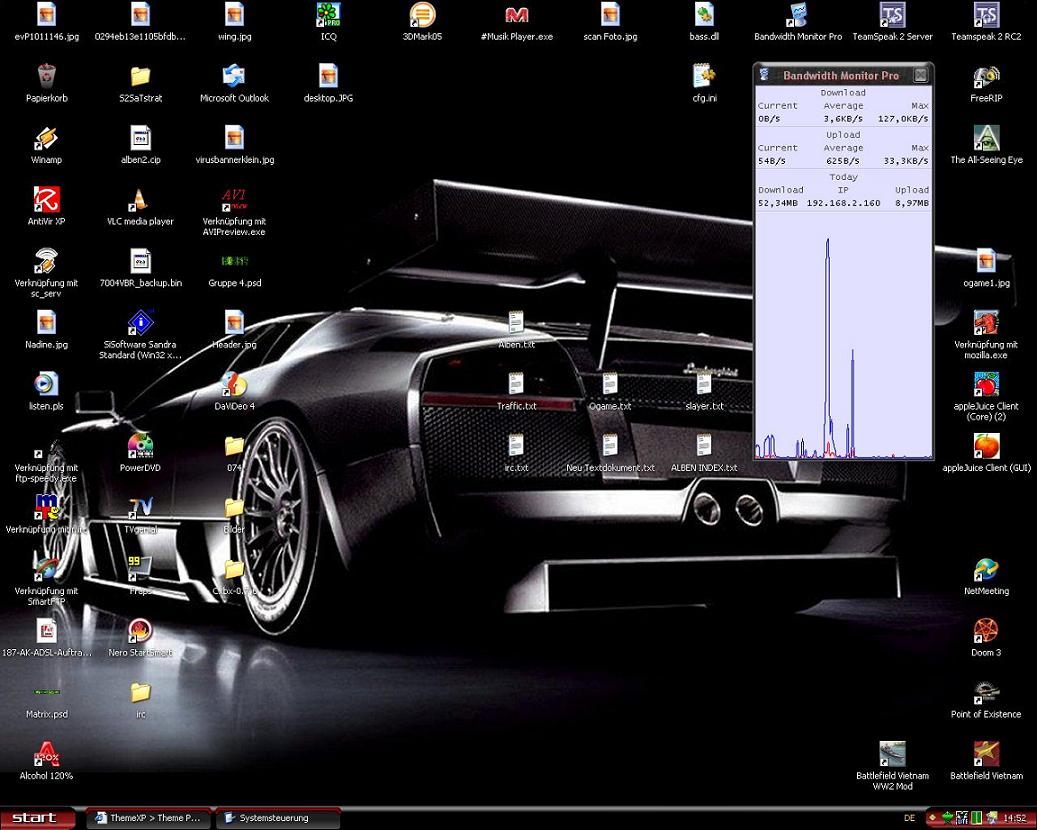The height and width of the screenshot is (830, 1037).
Task: Select the AntiVir XP icon
Action: (x=46, y=200)
